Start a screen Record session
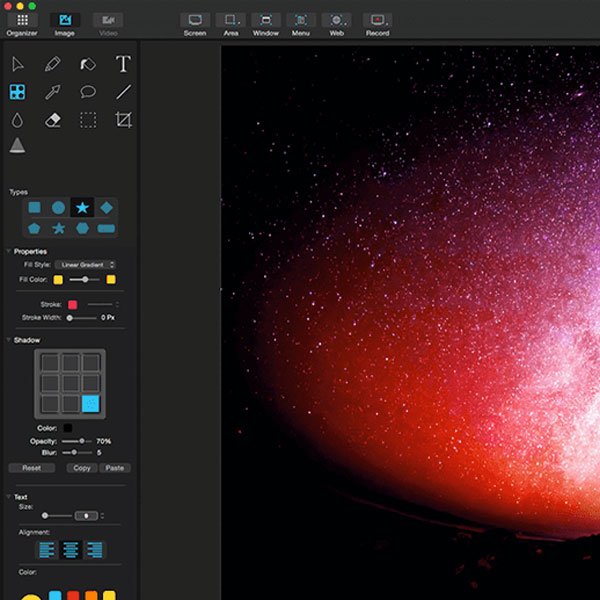This screenshot has width=600, height=600. (x=377, y=24)
